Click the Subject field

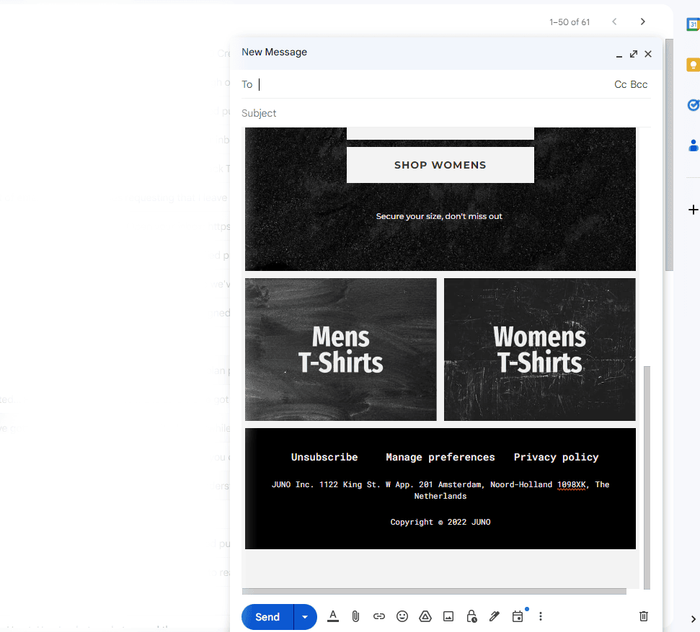[x=446, y=113]
